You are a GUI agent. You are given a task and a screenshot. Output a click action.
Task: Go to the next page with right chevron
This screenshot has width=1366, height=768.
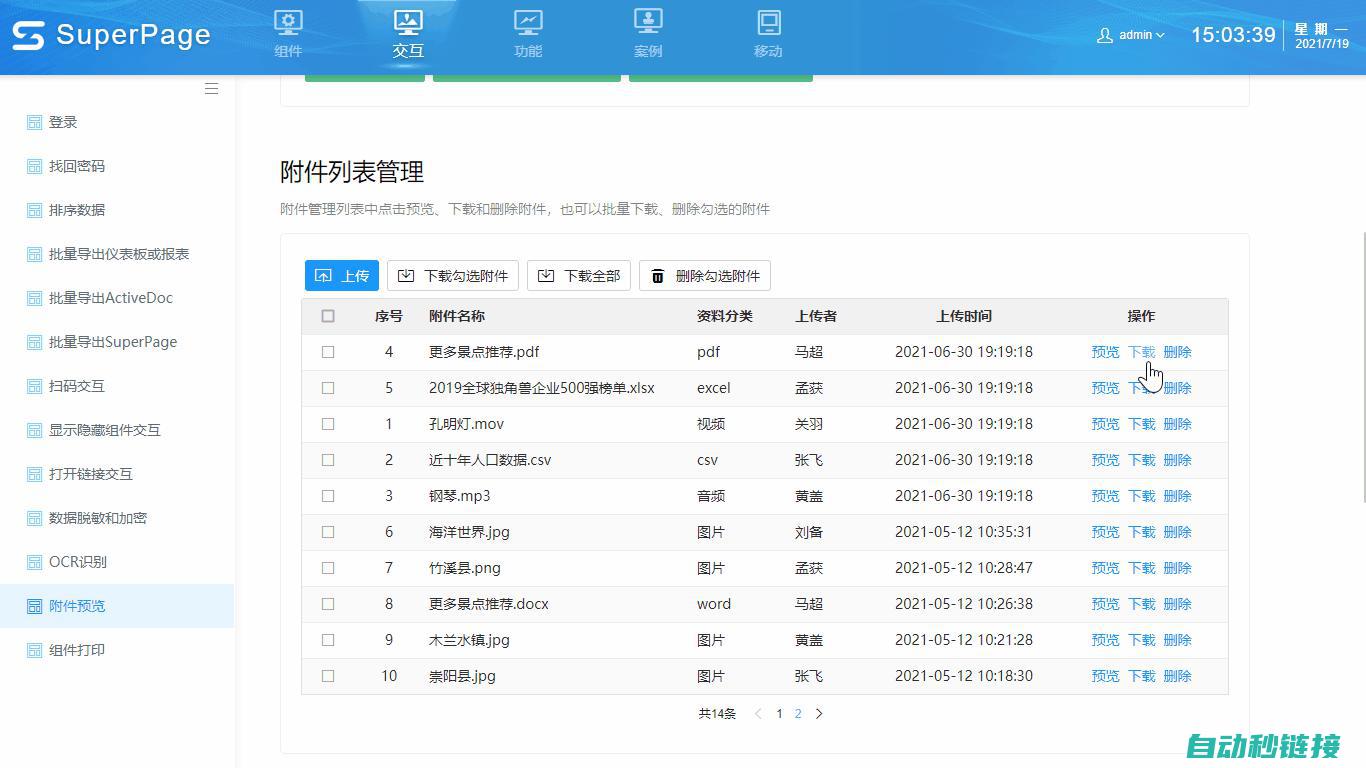pyautogui.click(x=819, y=714)
